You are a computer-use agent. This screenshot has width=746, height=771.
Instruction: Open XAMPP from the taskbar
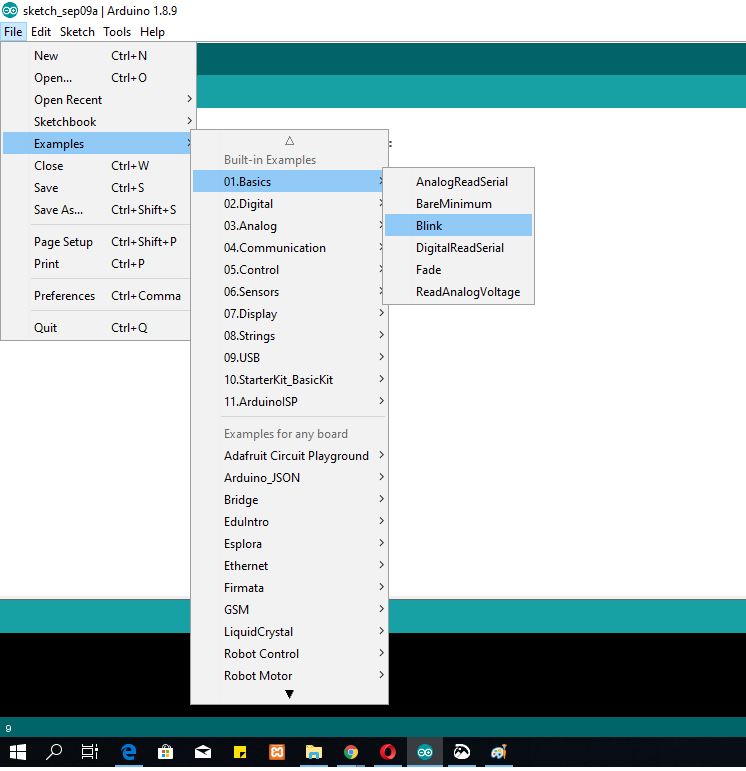tap(277, 752)
